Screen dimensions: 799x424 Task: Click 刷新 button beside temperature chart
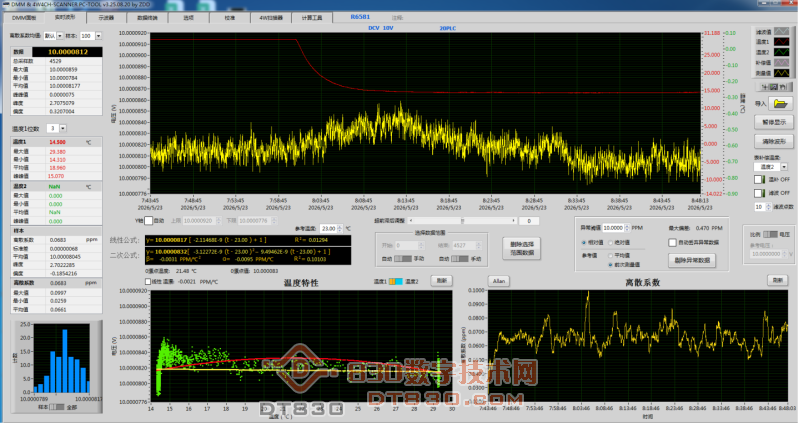click(x=441, y=280)
